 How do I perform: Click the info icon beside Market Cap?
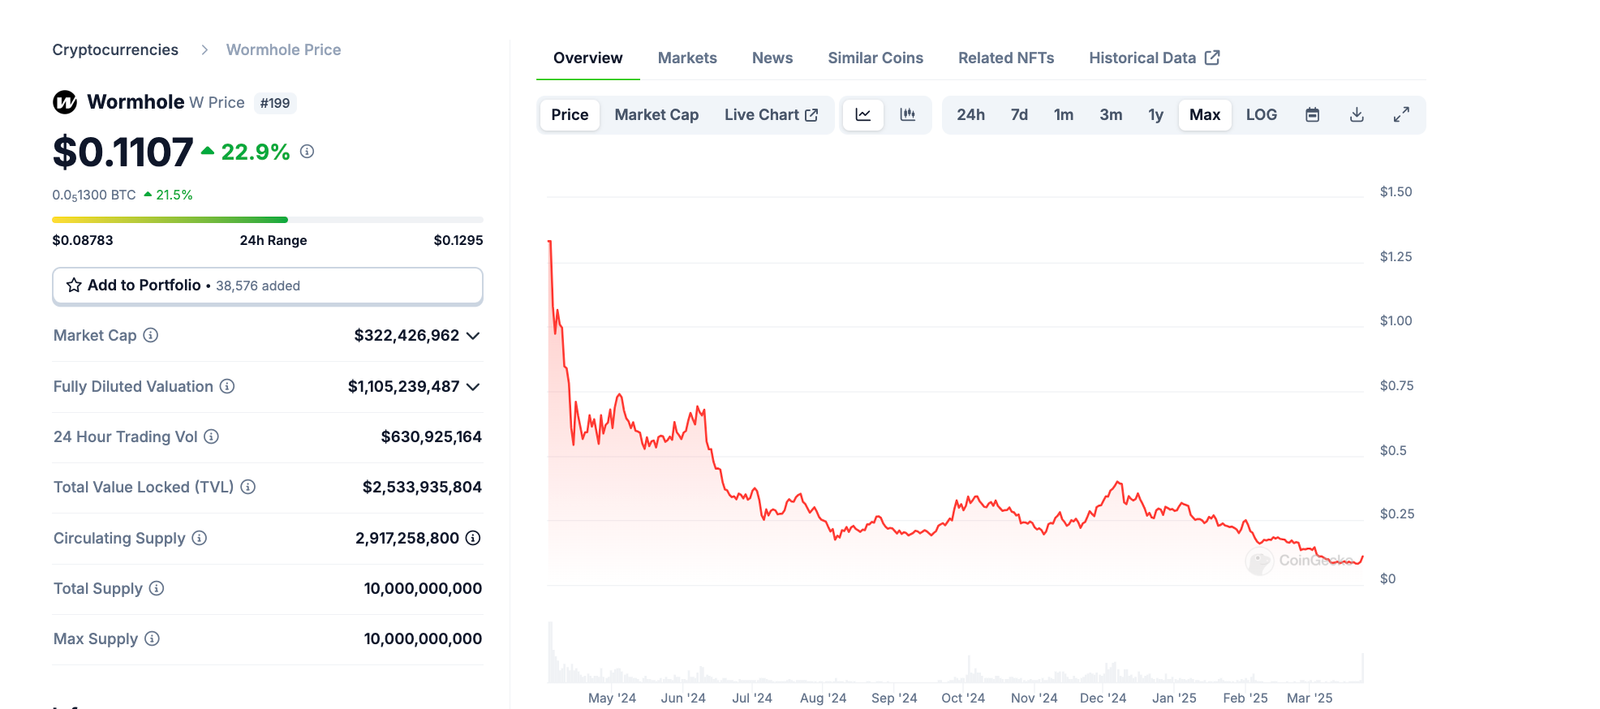point(151,335)
